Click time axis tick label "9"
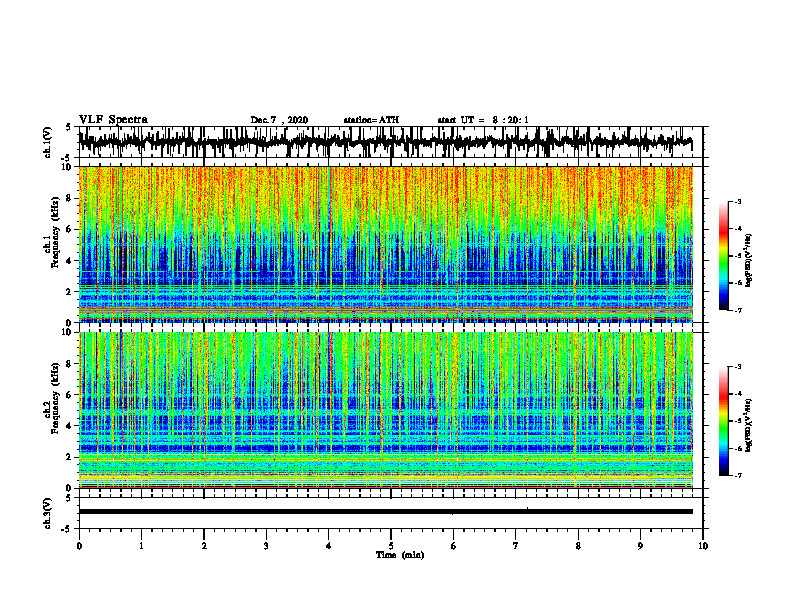 (640, 546)
